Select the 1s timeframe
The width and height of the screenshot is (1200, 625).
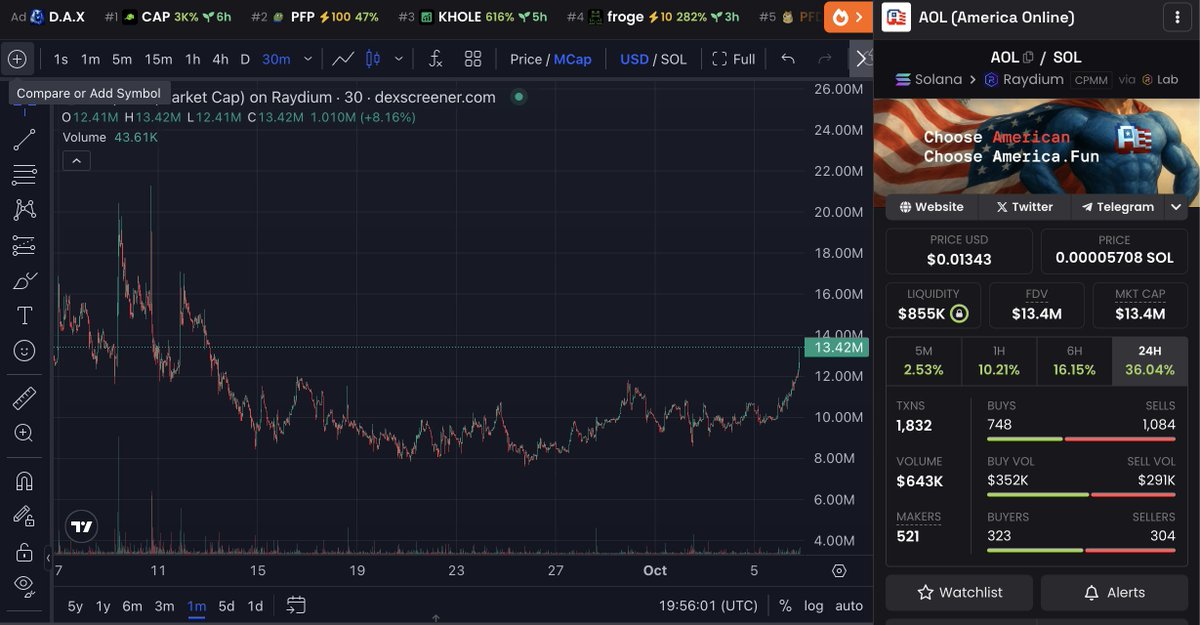click(x=60, y=59)
